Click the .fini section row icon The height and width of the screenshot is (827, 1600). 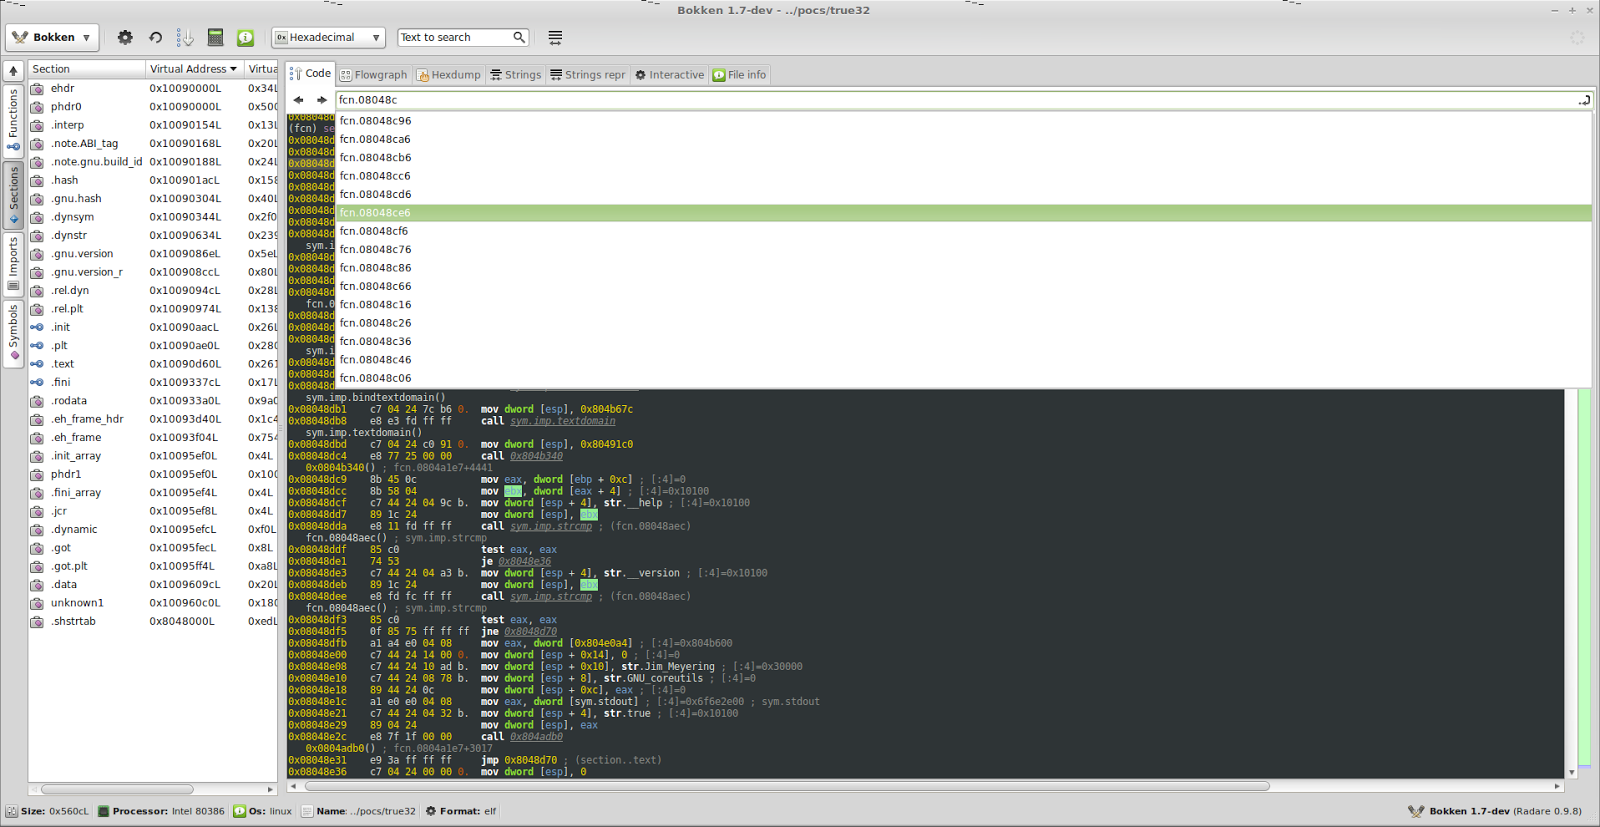click(37, 382)
